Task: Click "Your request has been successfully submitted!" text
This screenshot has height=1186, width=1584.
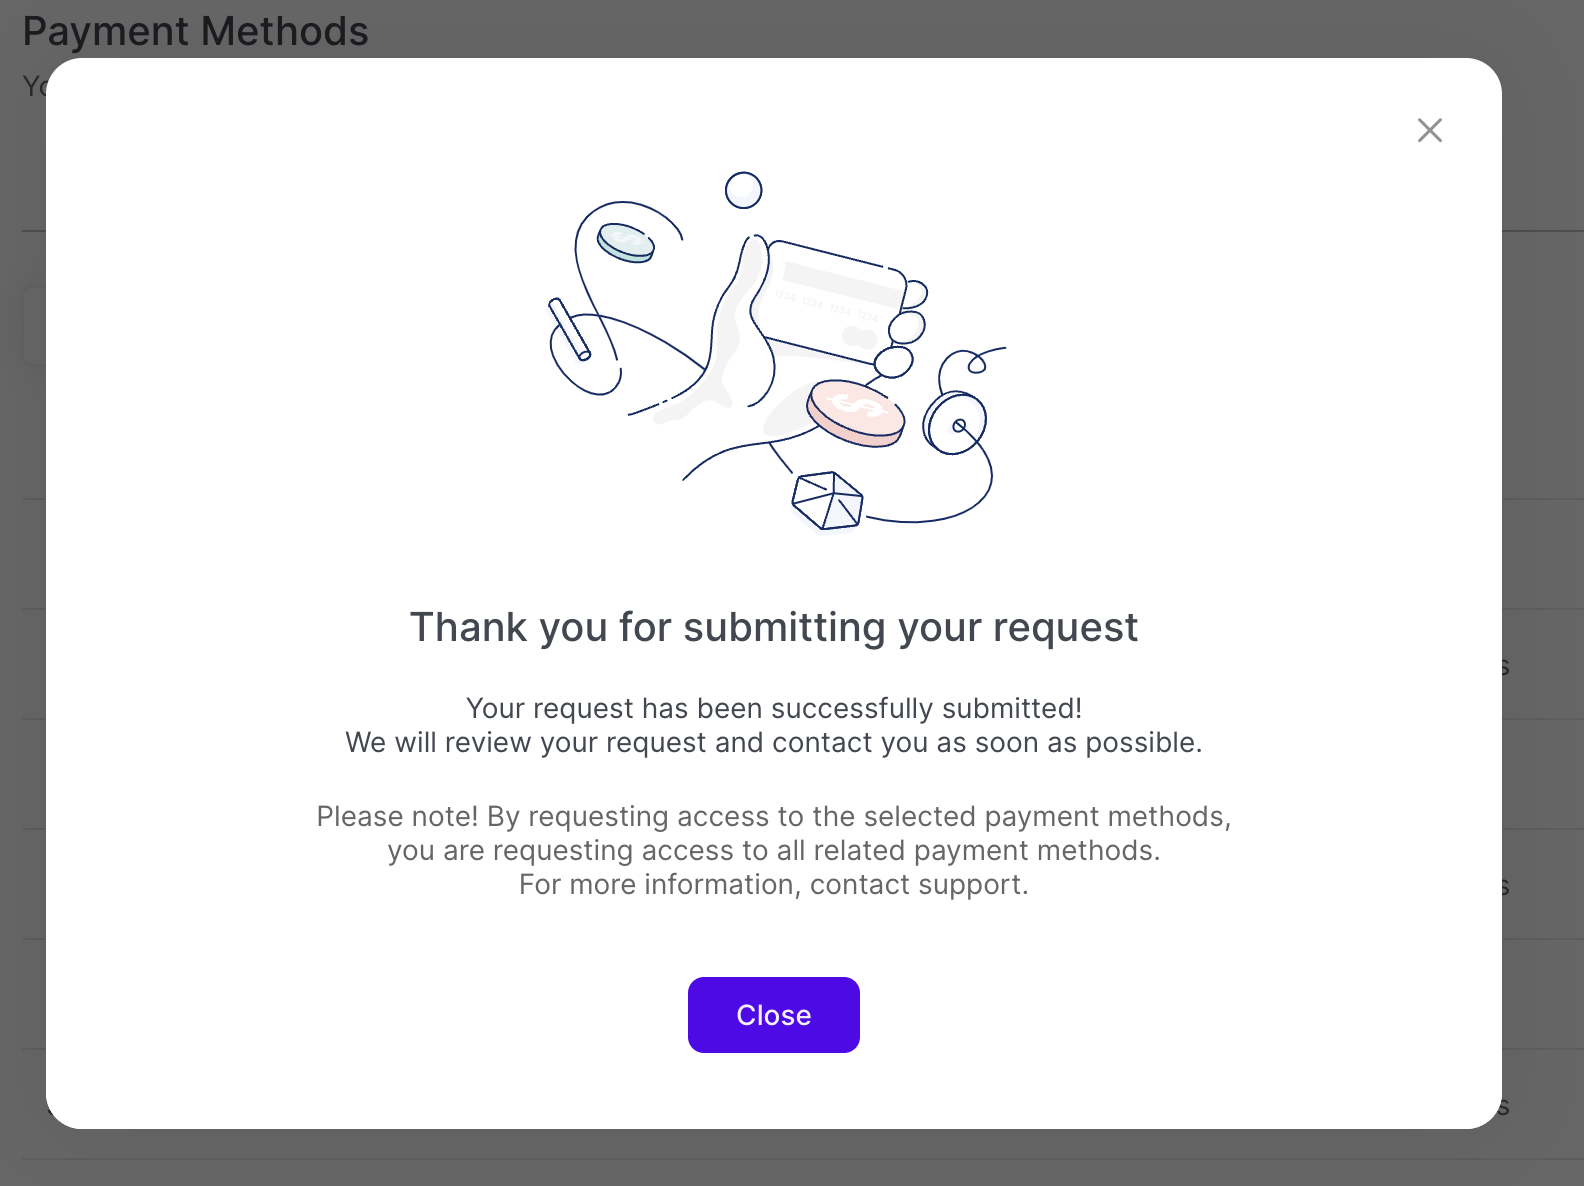Action: (x=774, y=708)
